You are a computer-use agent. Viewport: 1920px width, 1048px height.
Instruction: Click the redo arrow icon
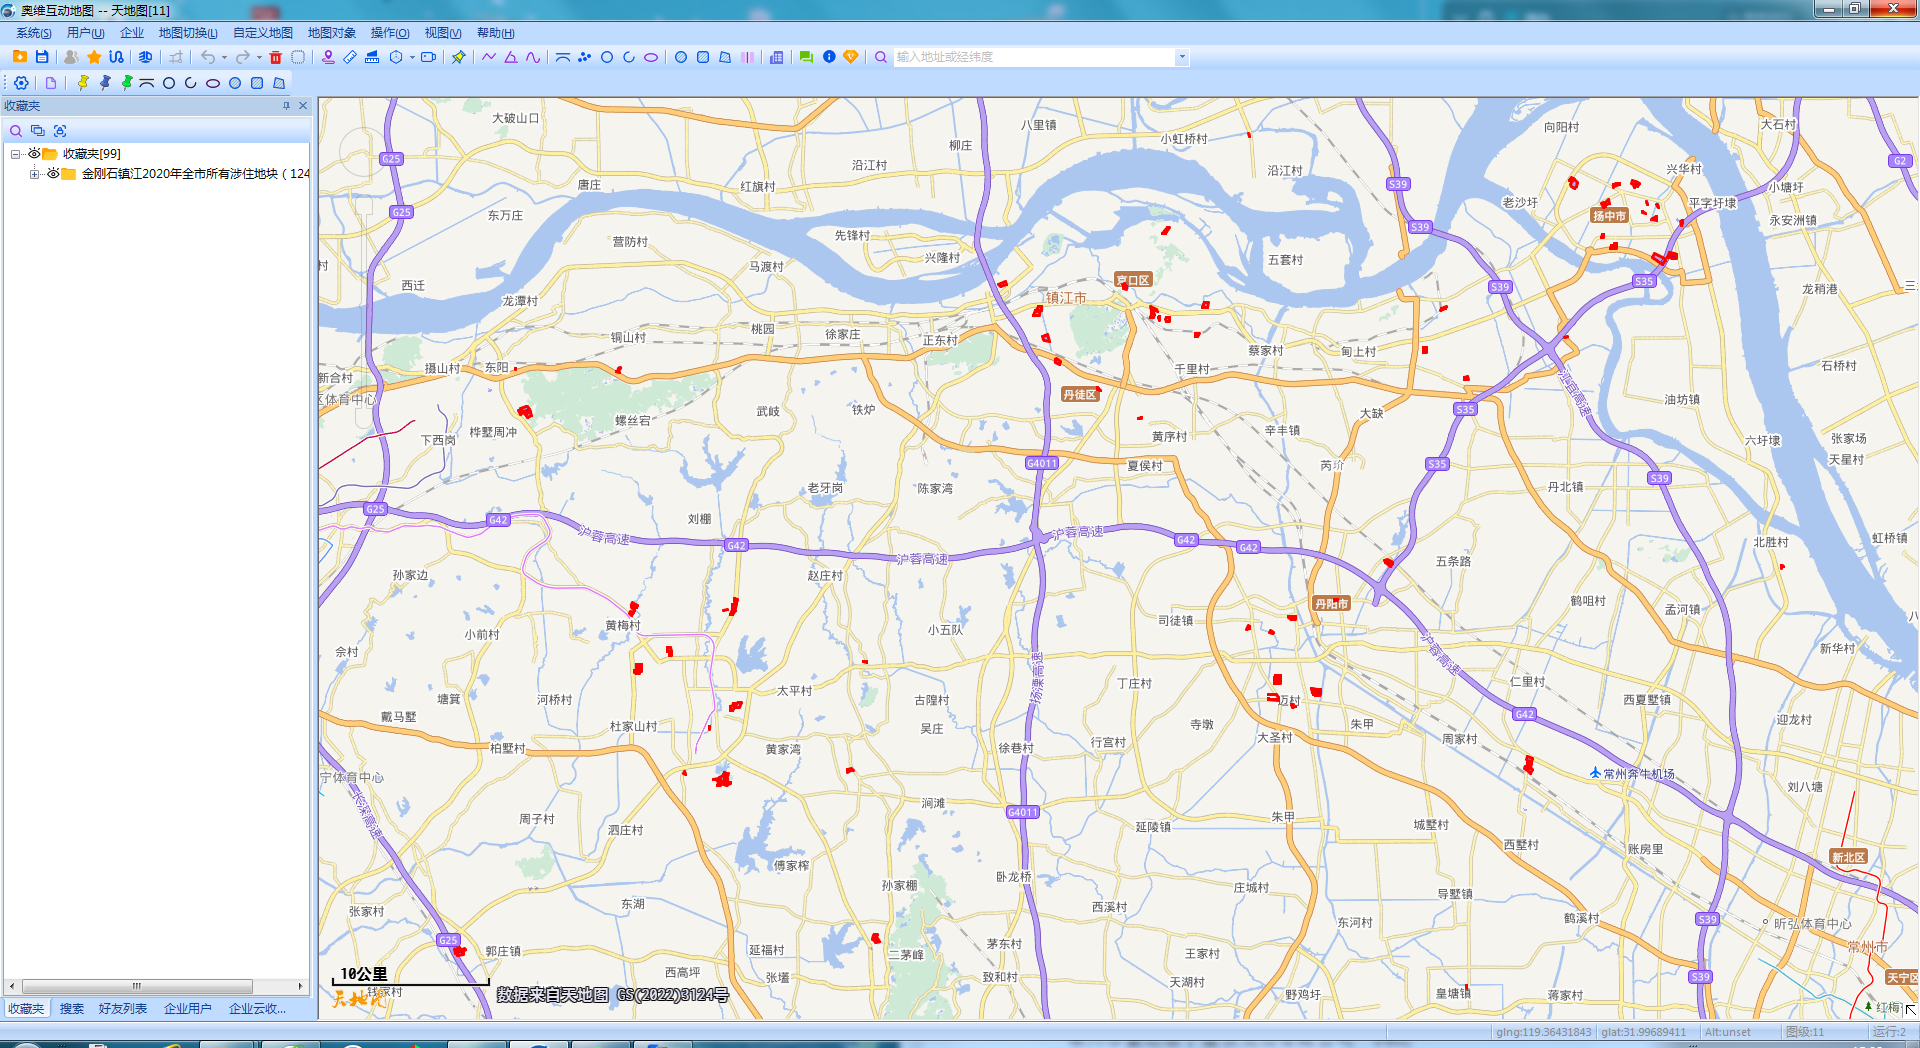(x=242, y=57)
